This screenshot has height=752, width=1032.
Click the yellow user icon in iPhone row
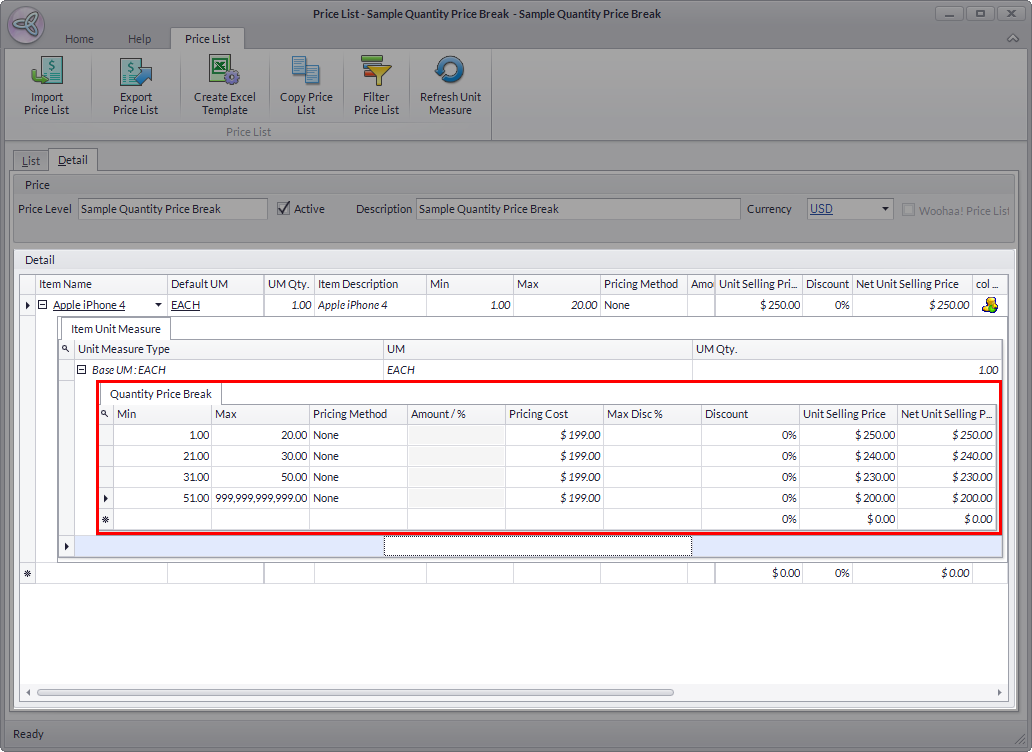pyautogui.click(x=990, y=305)
